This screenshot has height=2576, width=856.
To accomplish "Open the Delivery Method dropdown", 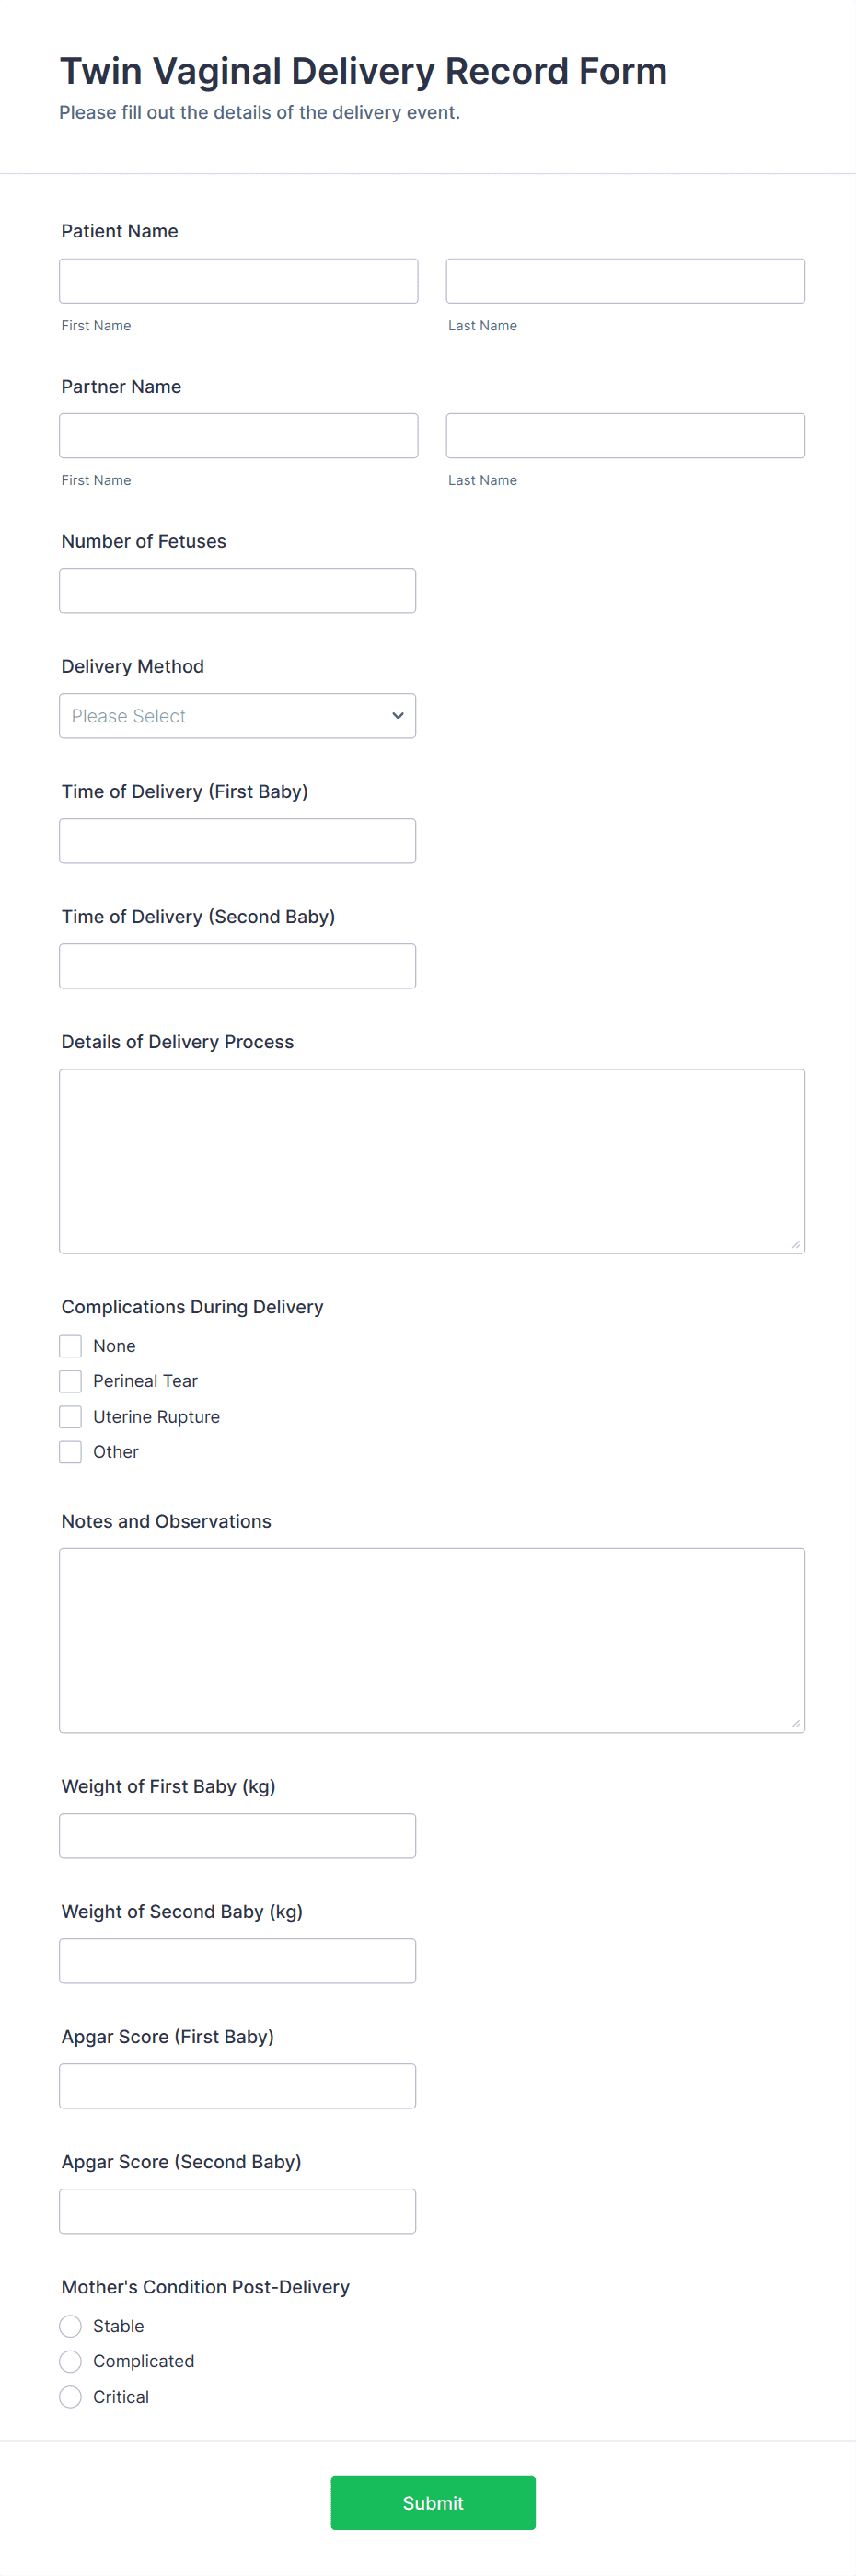I will pyautogui.click(x=237, y=716).
